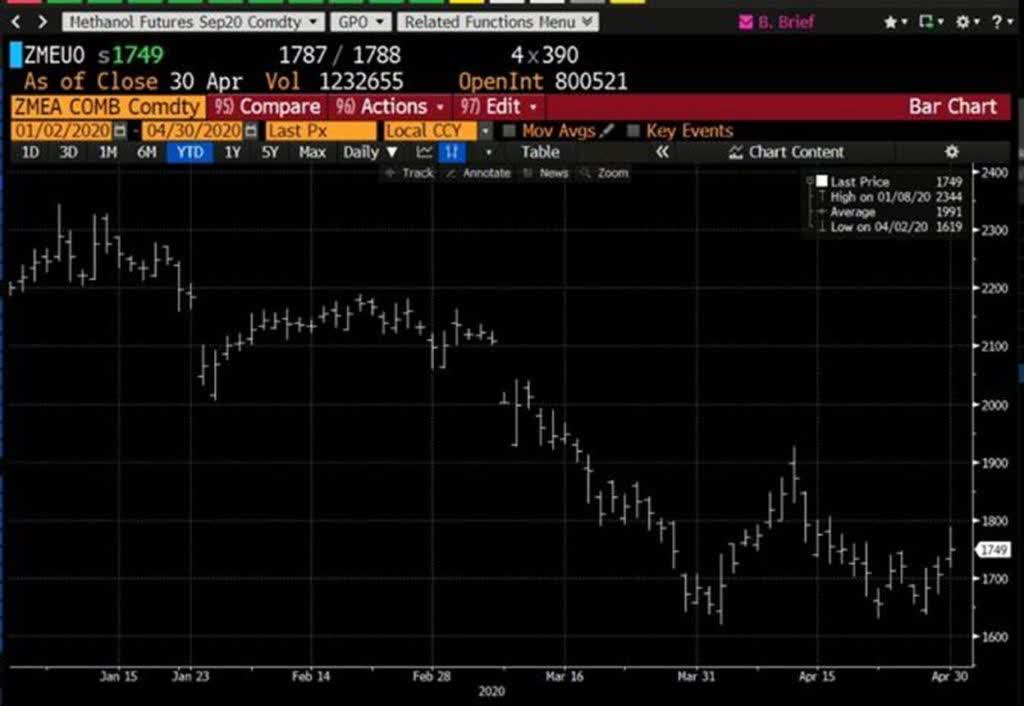
Task: Click the ZMEU0 ticker label
Action: coord(54,55)
